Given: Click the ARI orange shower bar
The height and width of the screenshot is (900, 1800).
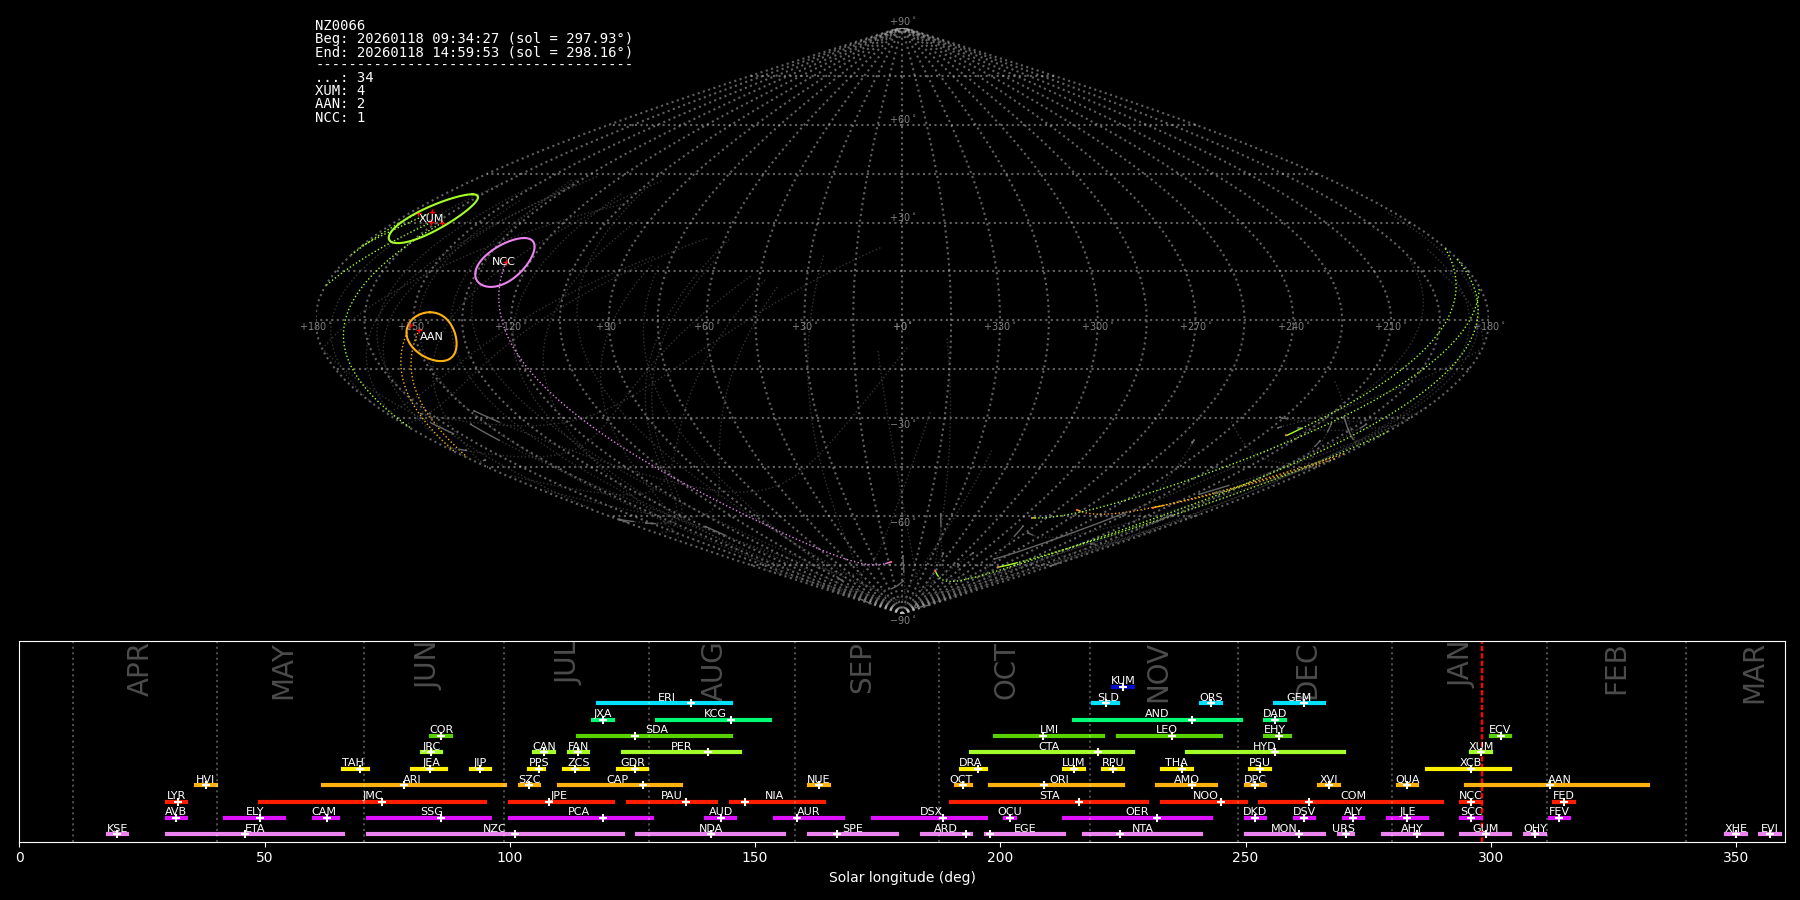Looking at the screenshot, I should coord(414,785).
